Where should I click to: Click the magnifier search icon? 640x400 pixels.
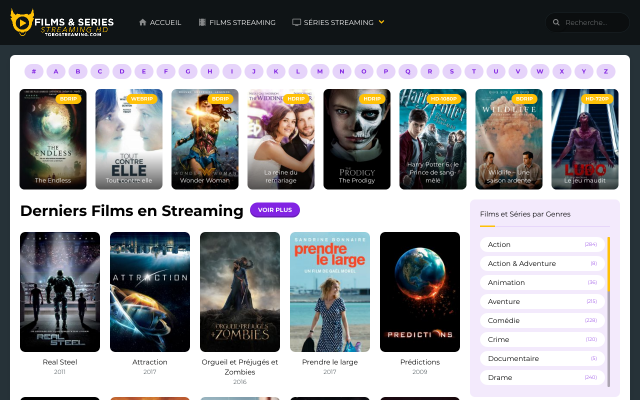pyautogui.click(x=556, y=22)
